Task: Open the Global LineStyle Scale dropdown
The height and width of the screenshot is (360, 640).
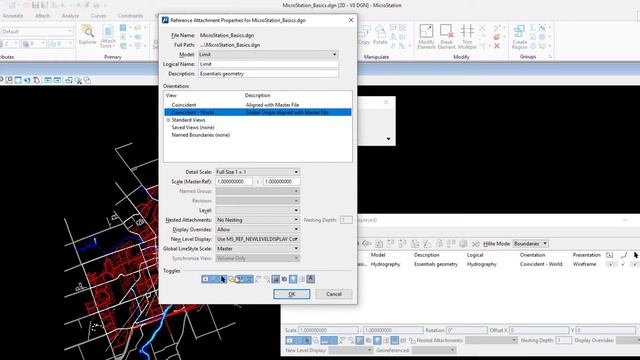Action: 258,249
